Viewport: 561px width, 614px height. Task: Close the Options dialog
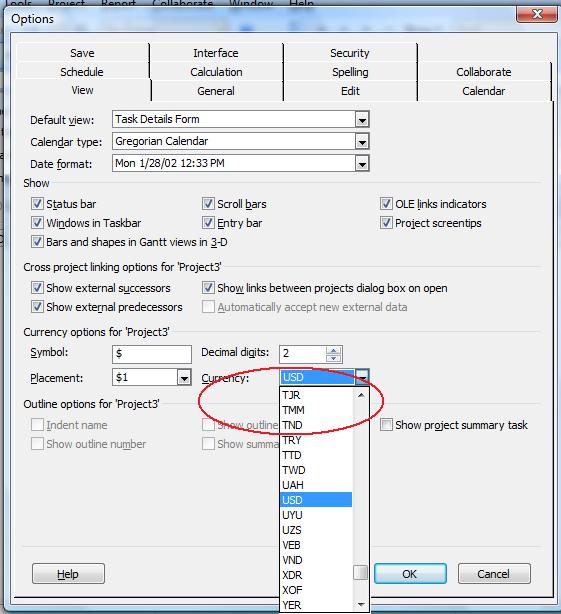[x=537, y=14]
